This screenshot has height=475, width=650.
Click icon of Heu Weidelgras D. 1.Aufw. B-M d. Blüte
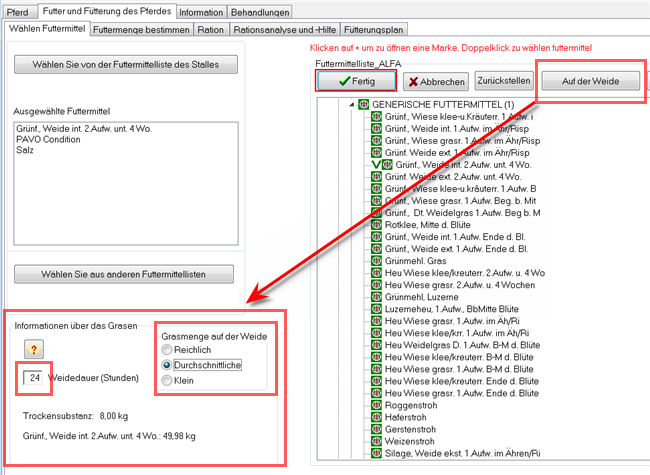pyautogui.click(x=376, y=345)
